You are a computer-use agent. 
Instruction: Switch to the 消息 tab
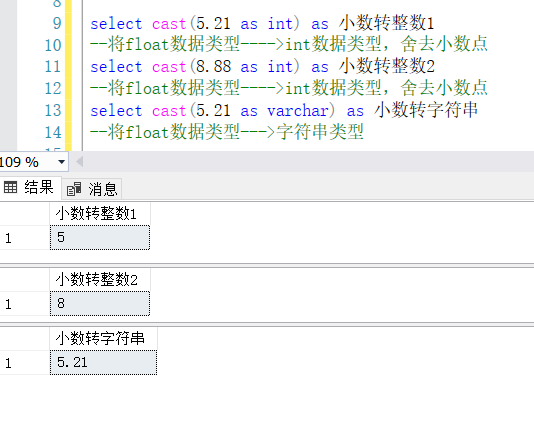tap(92, 189)
